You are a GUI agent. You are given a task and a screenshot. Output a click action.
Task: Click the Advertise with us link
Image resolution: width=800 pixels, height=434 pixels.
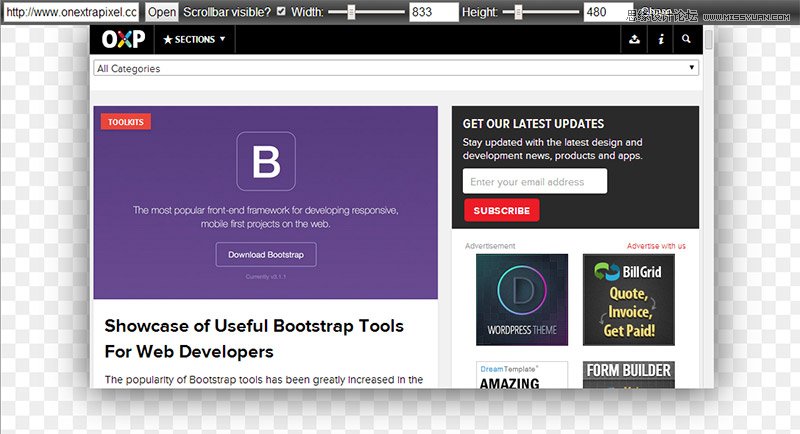pos(656,246)
